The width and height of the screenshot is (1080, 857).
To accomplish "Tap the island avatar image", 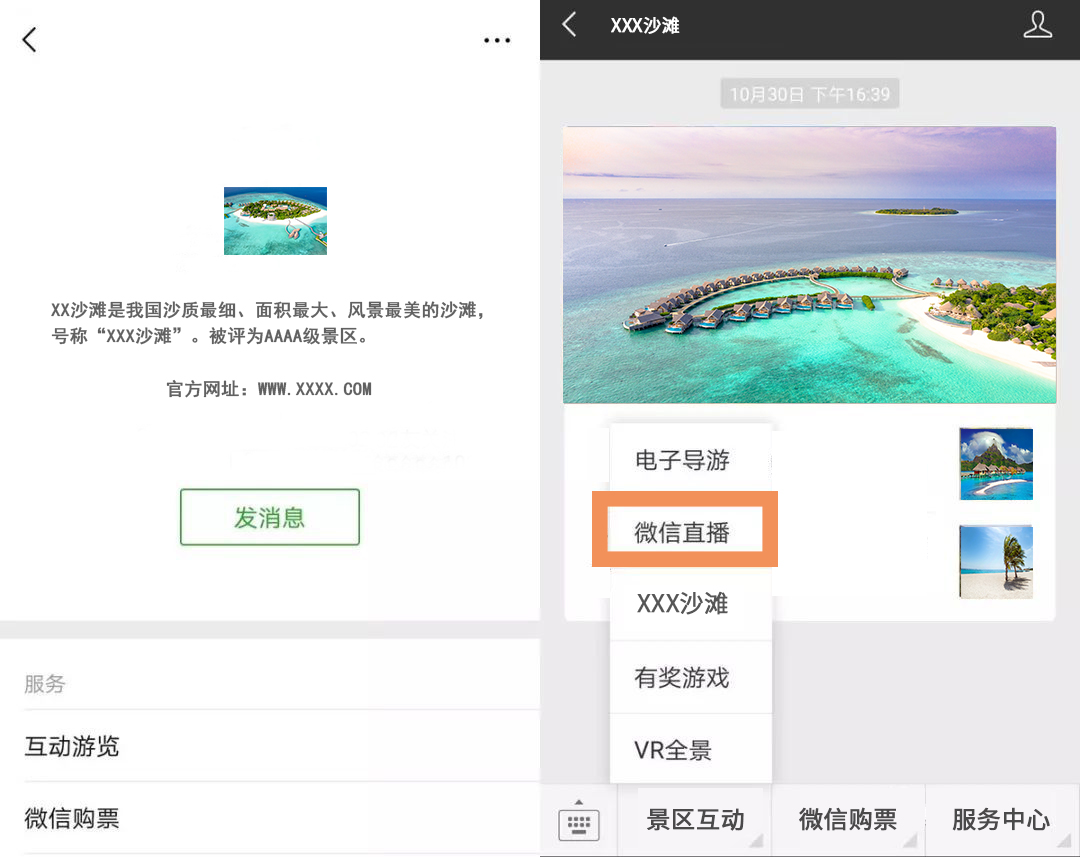I will (x=275, y=221).
